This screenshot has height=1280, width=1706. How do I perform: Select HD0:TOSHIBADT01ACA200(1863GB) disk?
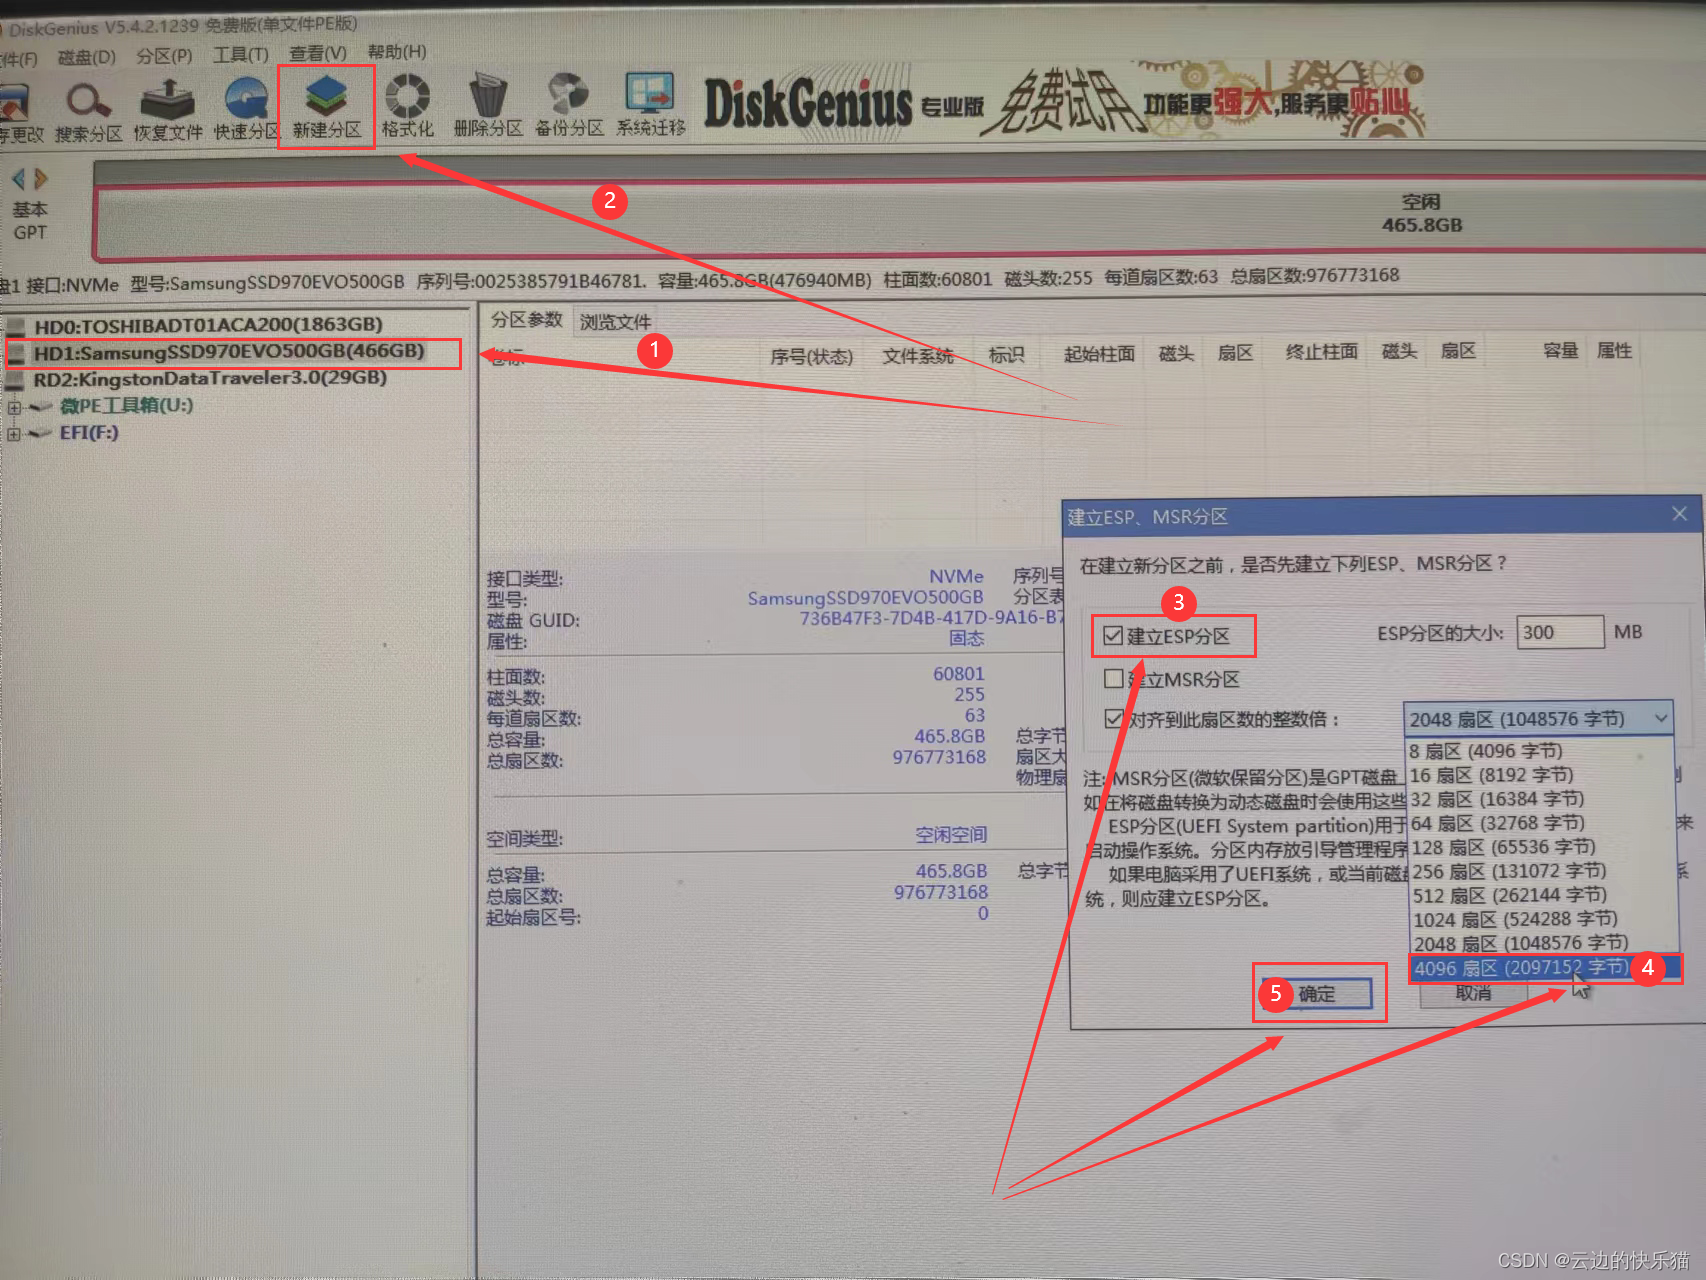(208, 324)
